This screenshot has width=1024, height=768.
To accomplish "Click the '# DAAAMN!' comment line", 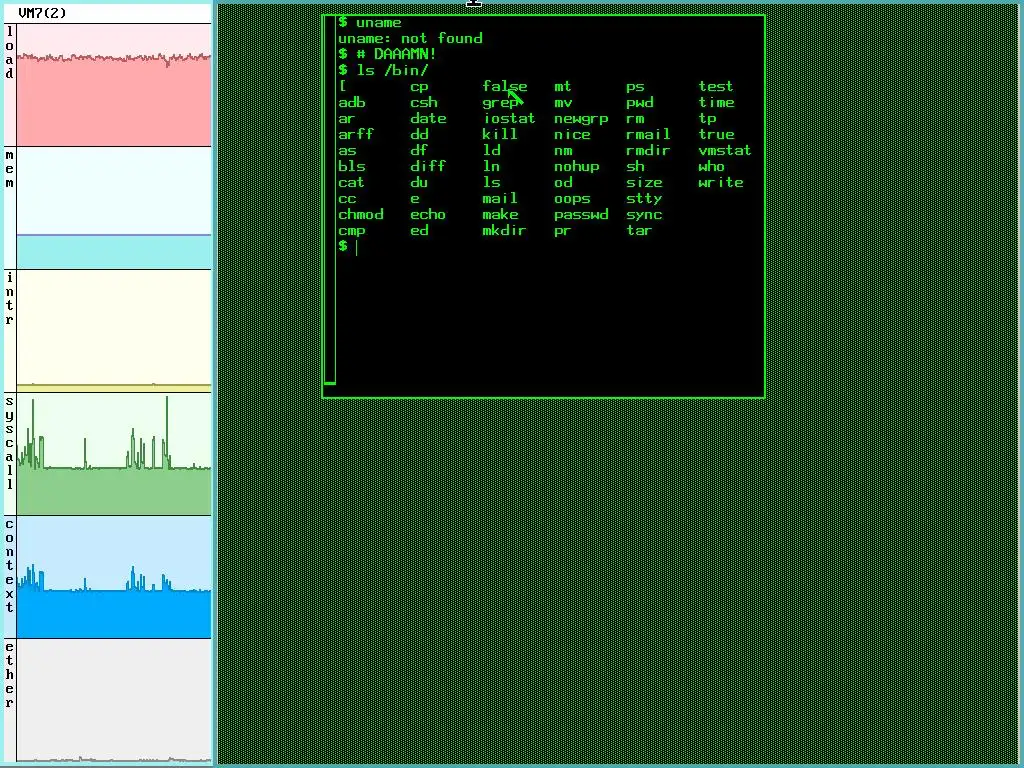I will 396,54.
